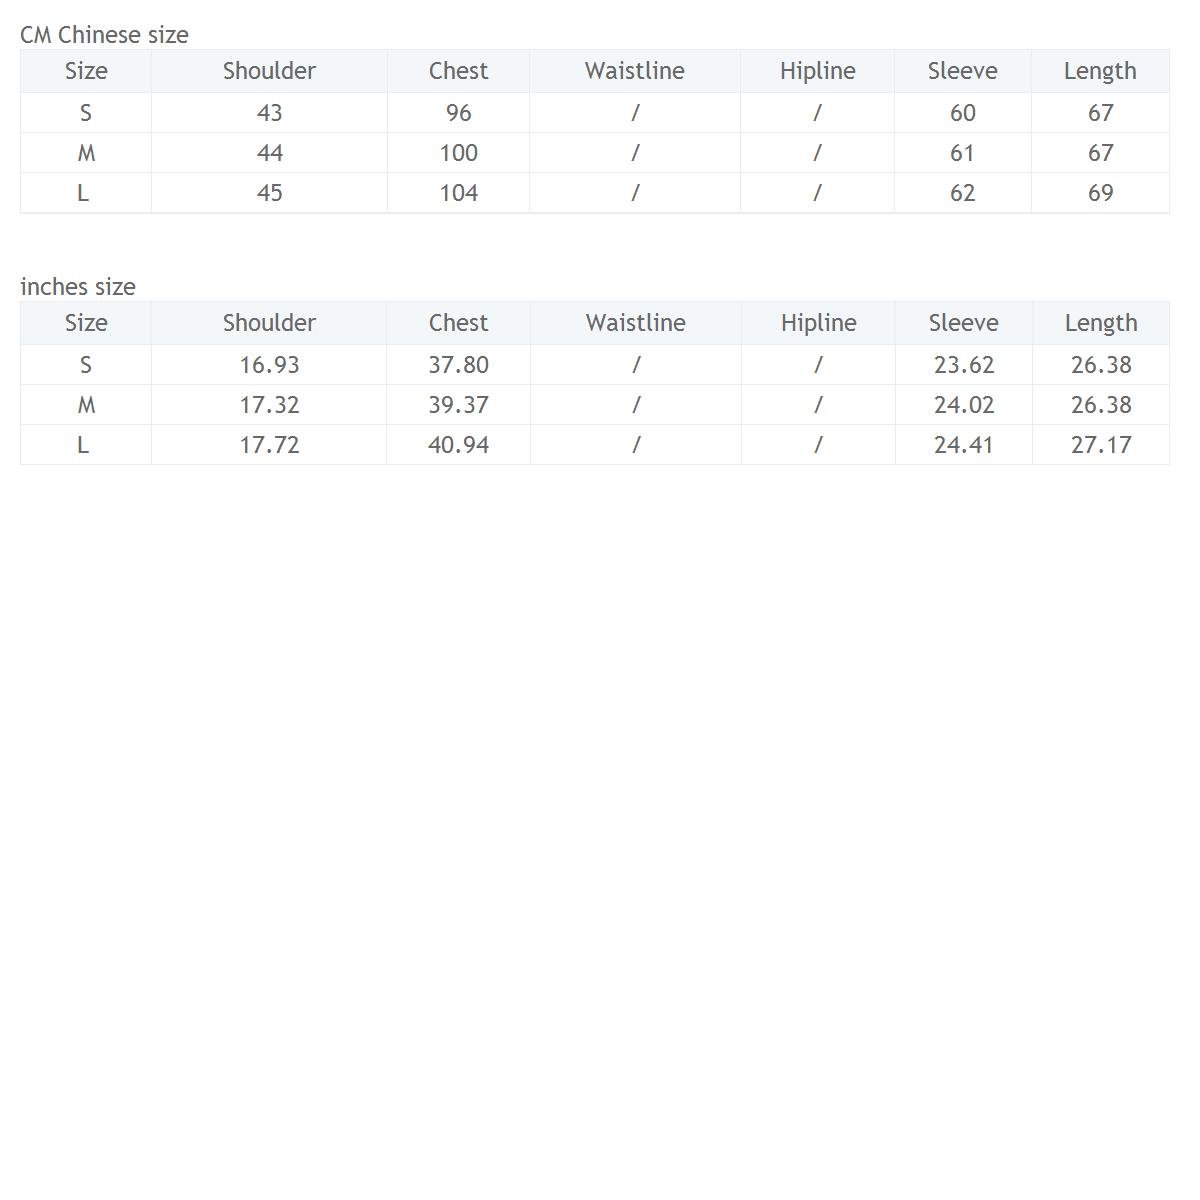Image resolution: width=1200 pixels, height=1200 pixels.
Task: Click the shoulder value 16.93 cell
Action: point(269,365)
